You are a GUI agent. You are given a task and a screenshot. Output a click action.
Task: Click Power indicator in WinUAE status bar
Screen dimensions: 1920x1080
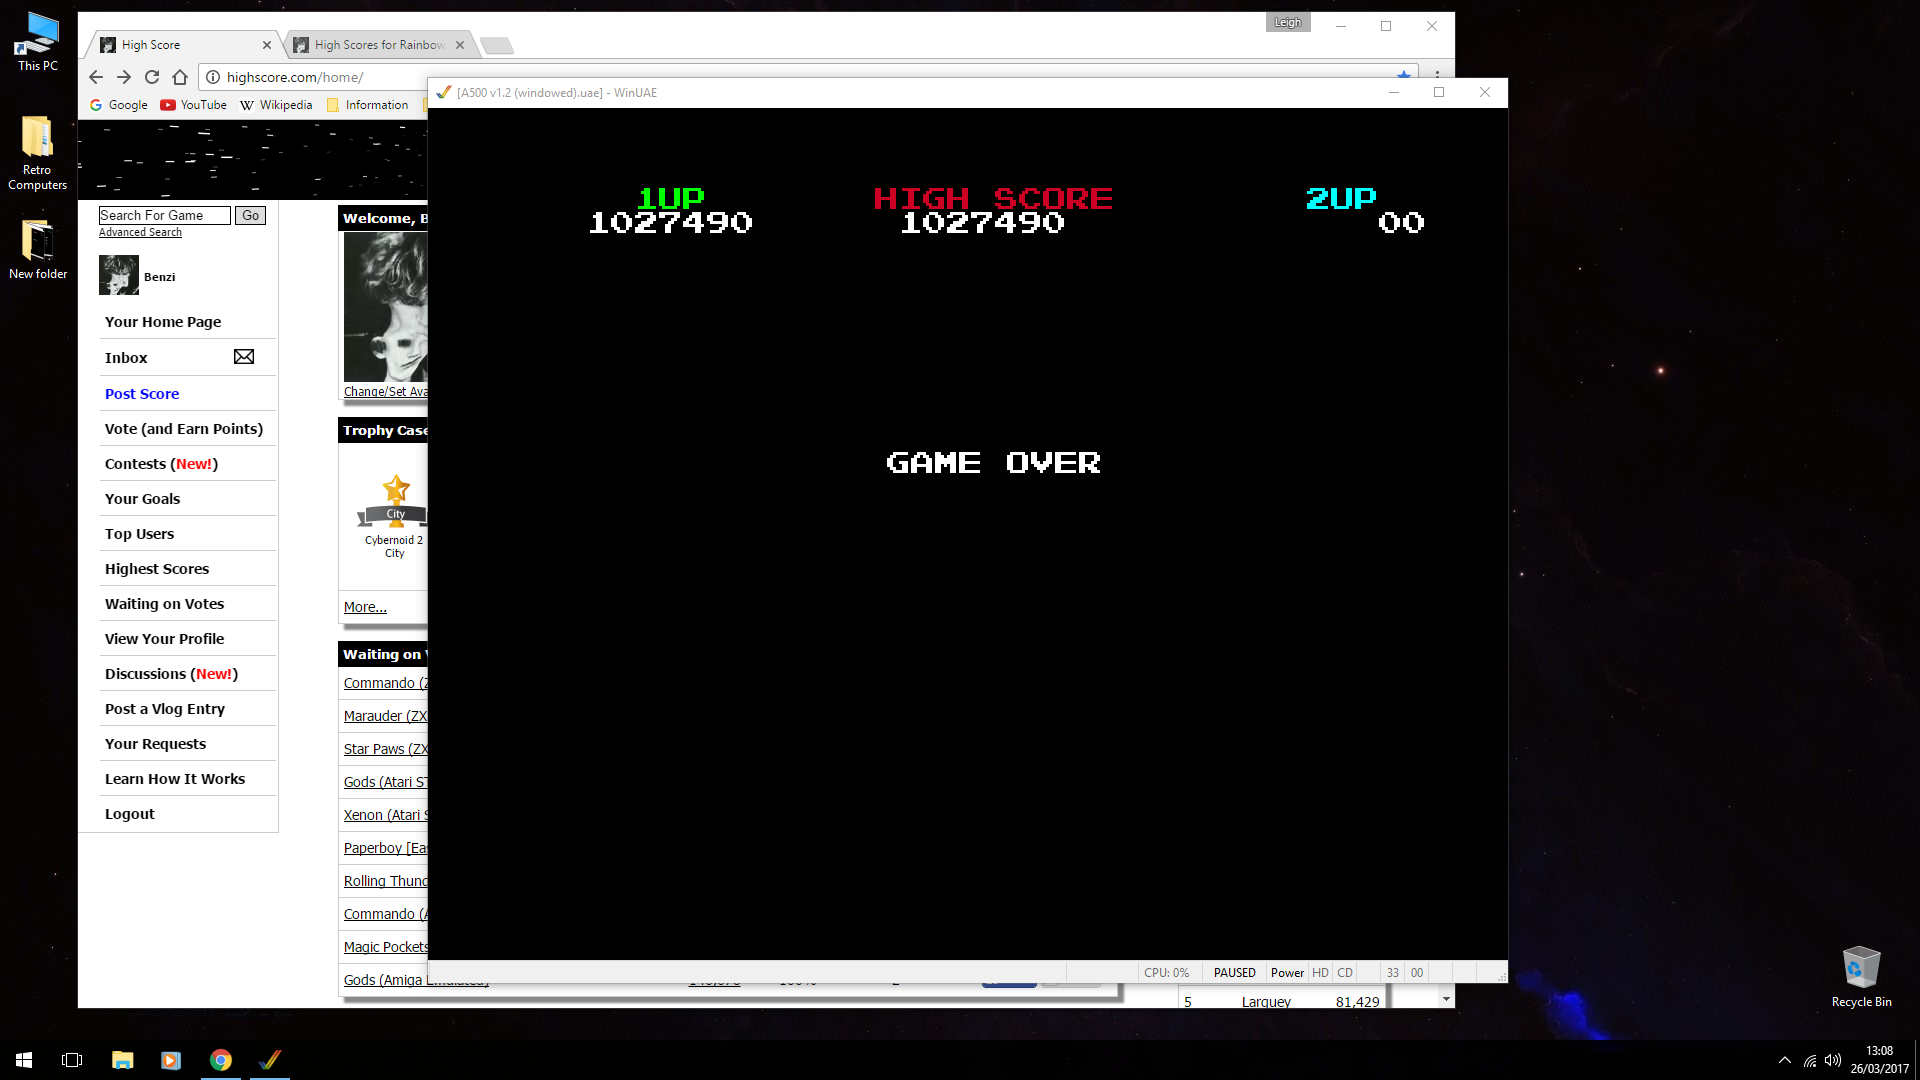(x=1287, y=972)
